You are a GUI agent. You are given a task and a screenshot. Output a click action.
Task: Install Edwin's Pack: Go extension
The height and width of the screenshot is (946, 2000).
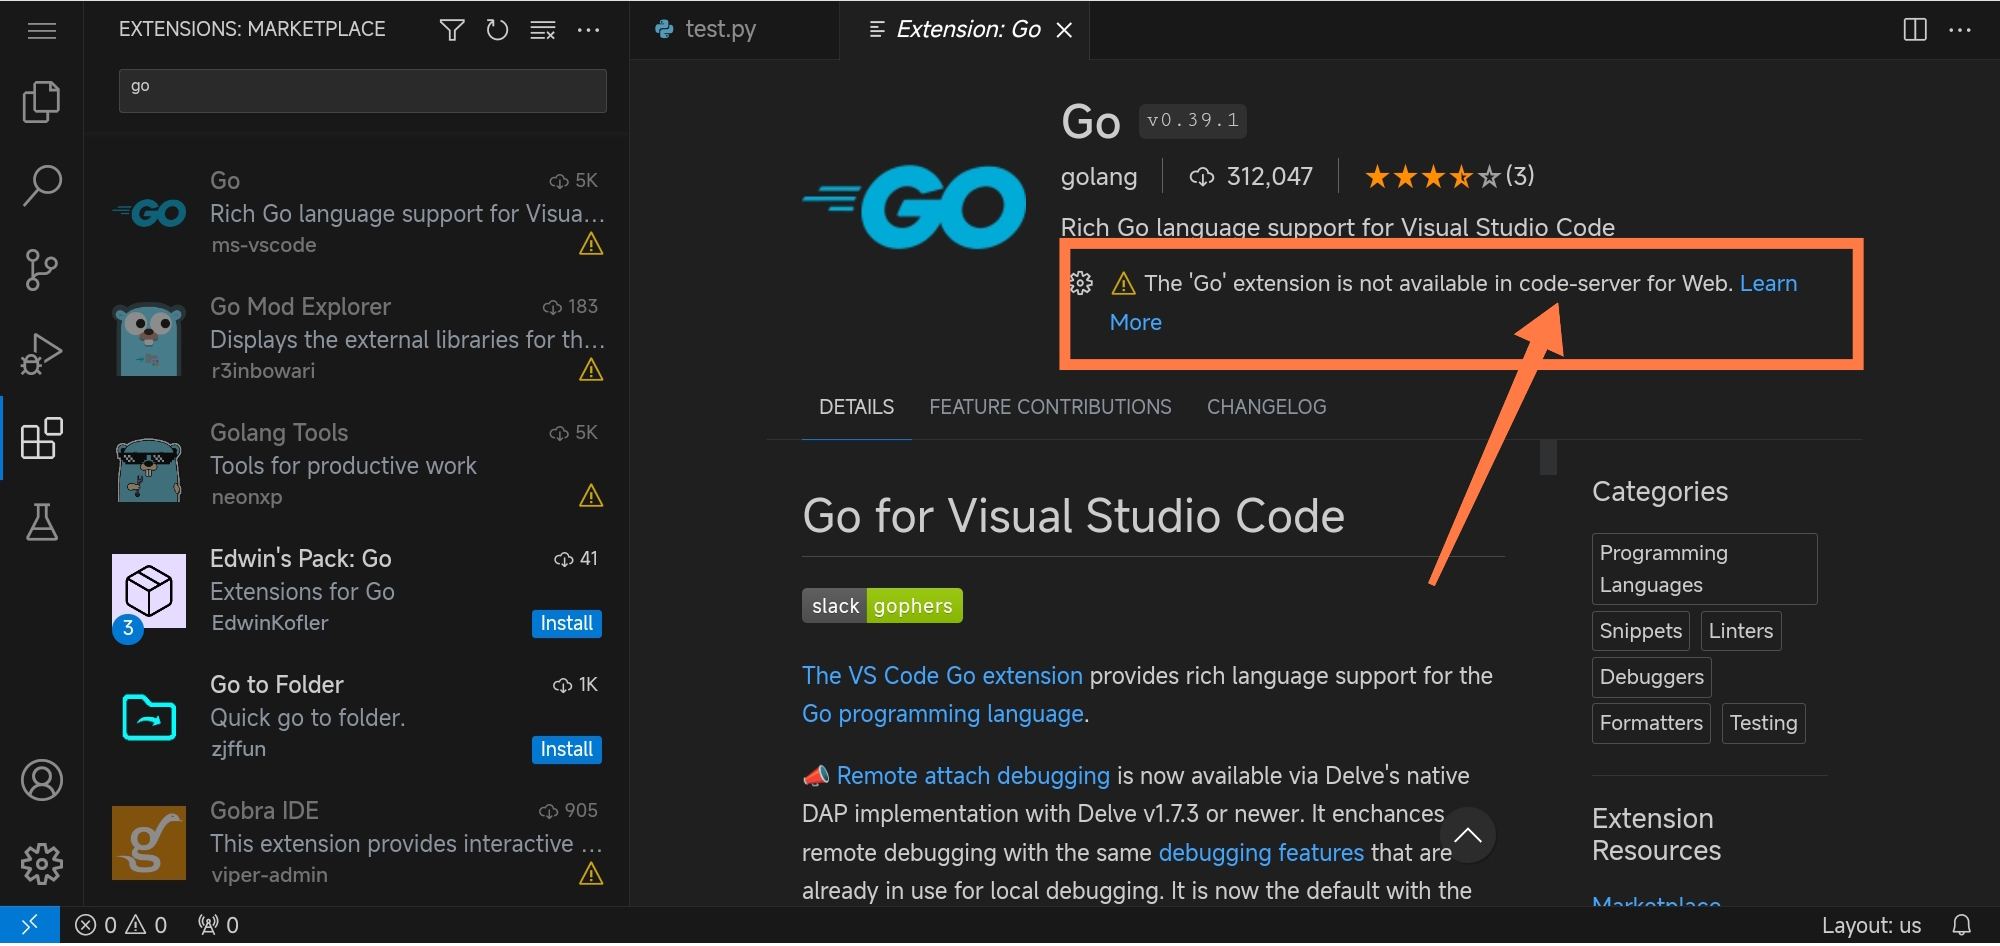(566, 623)
